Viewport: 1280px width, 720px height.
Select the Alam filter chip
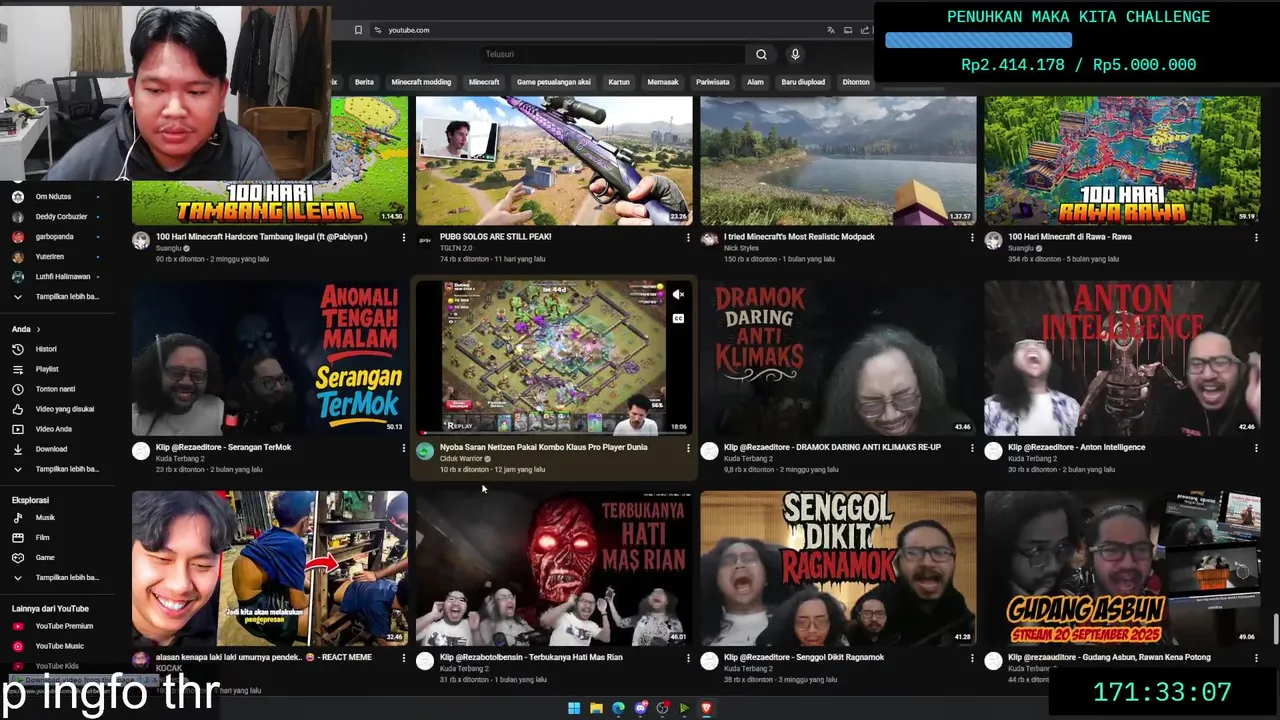coord(755,82)
